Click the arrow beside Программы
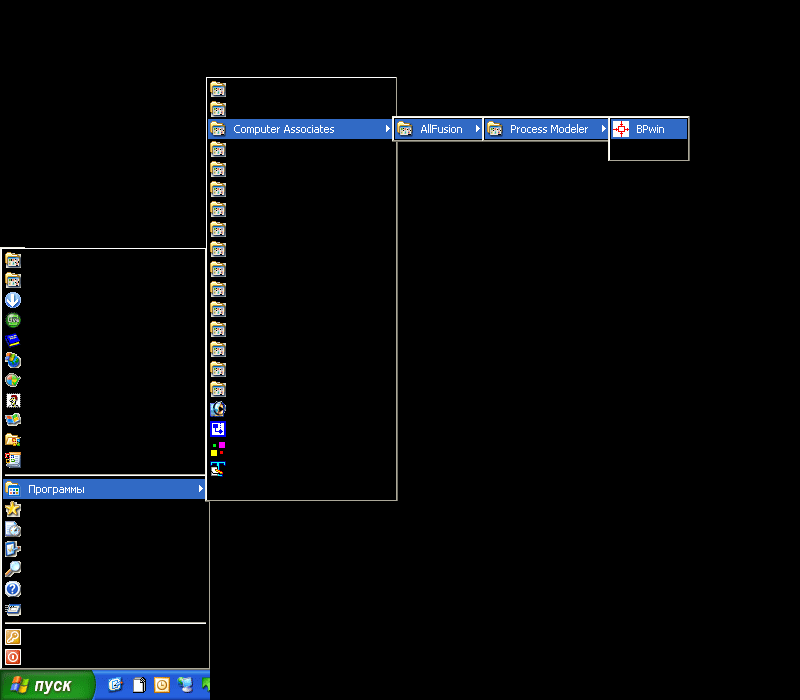800x700 pixels. tap(201, 489)
